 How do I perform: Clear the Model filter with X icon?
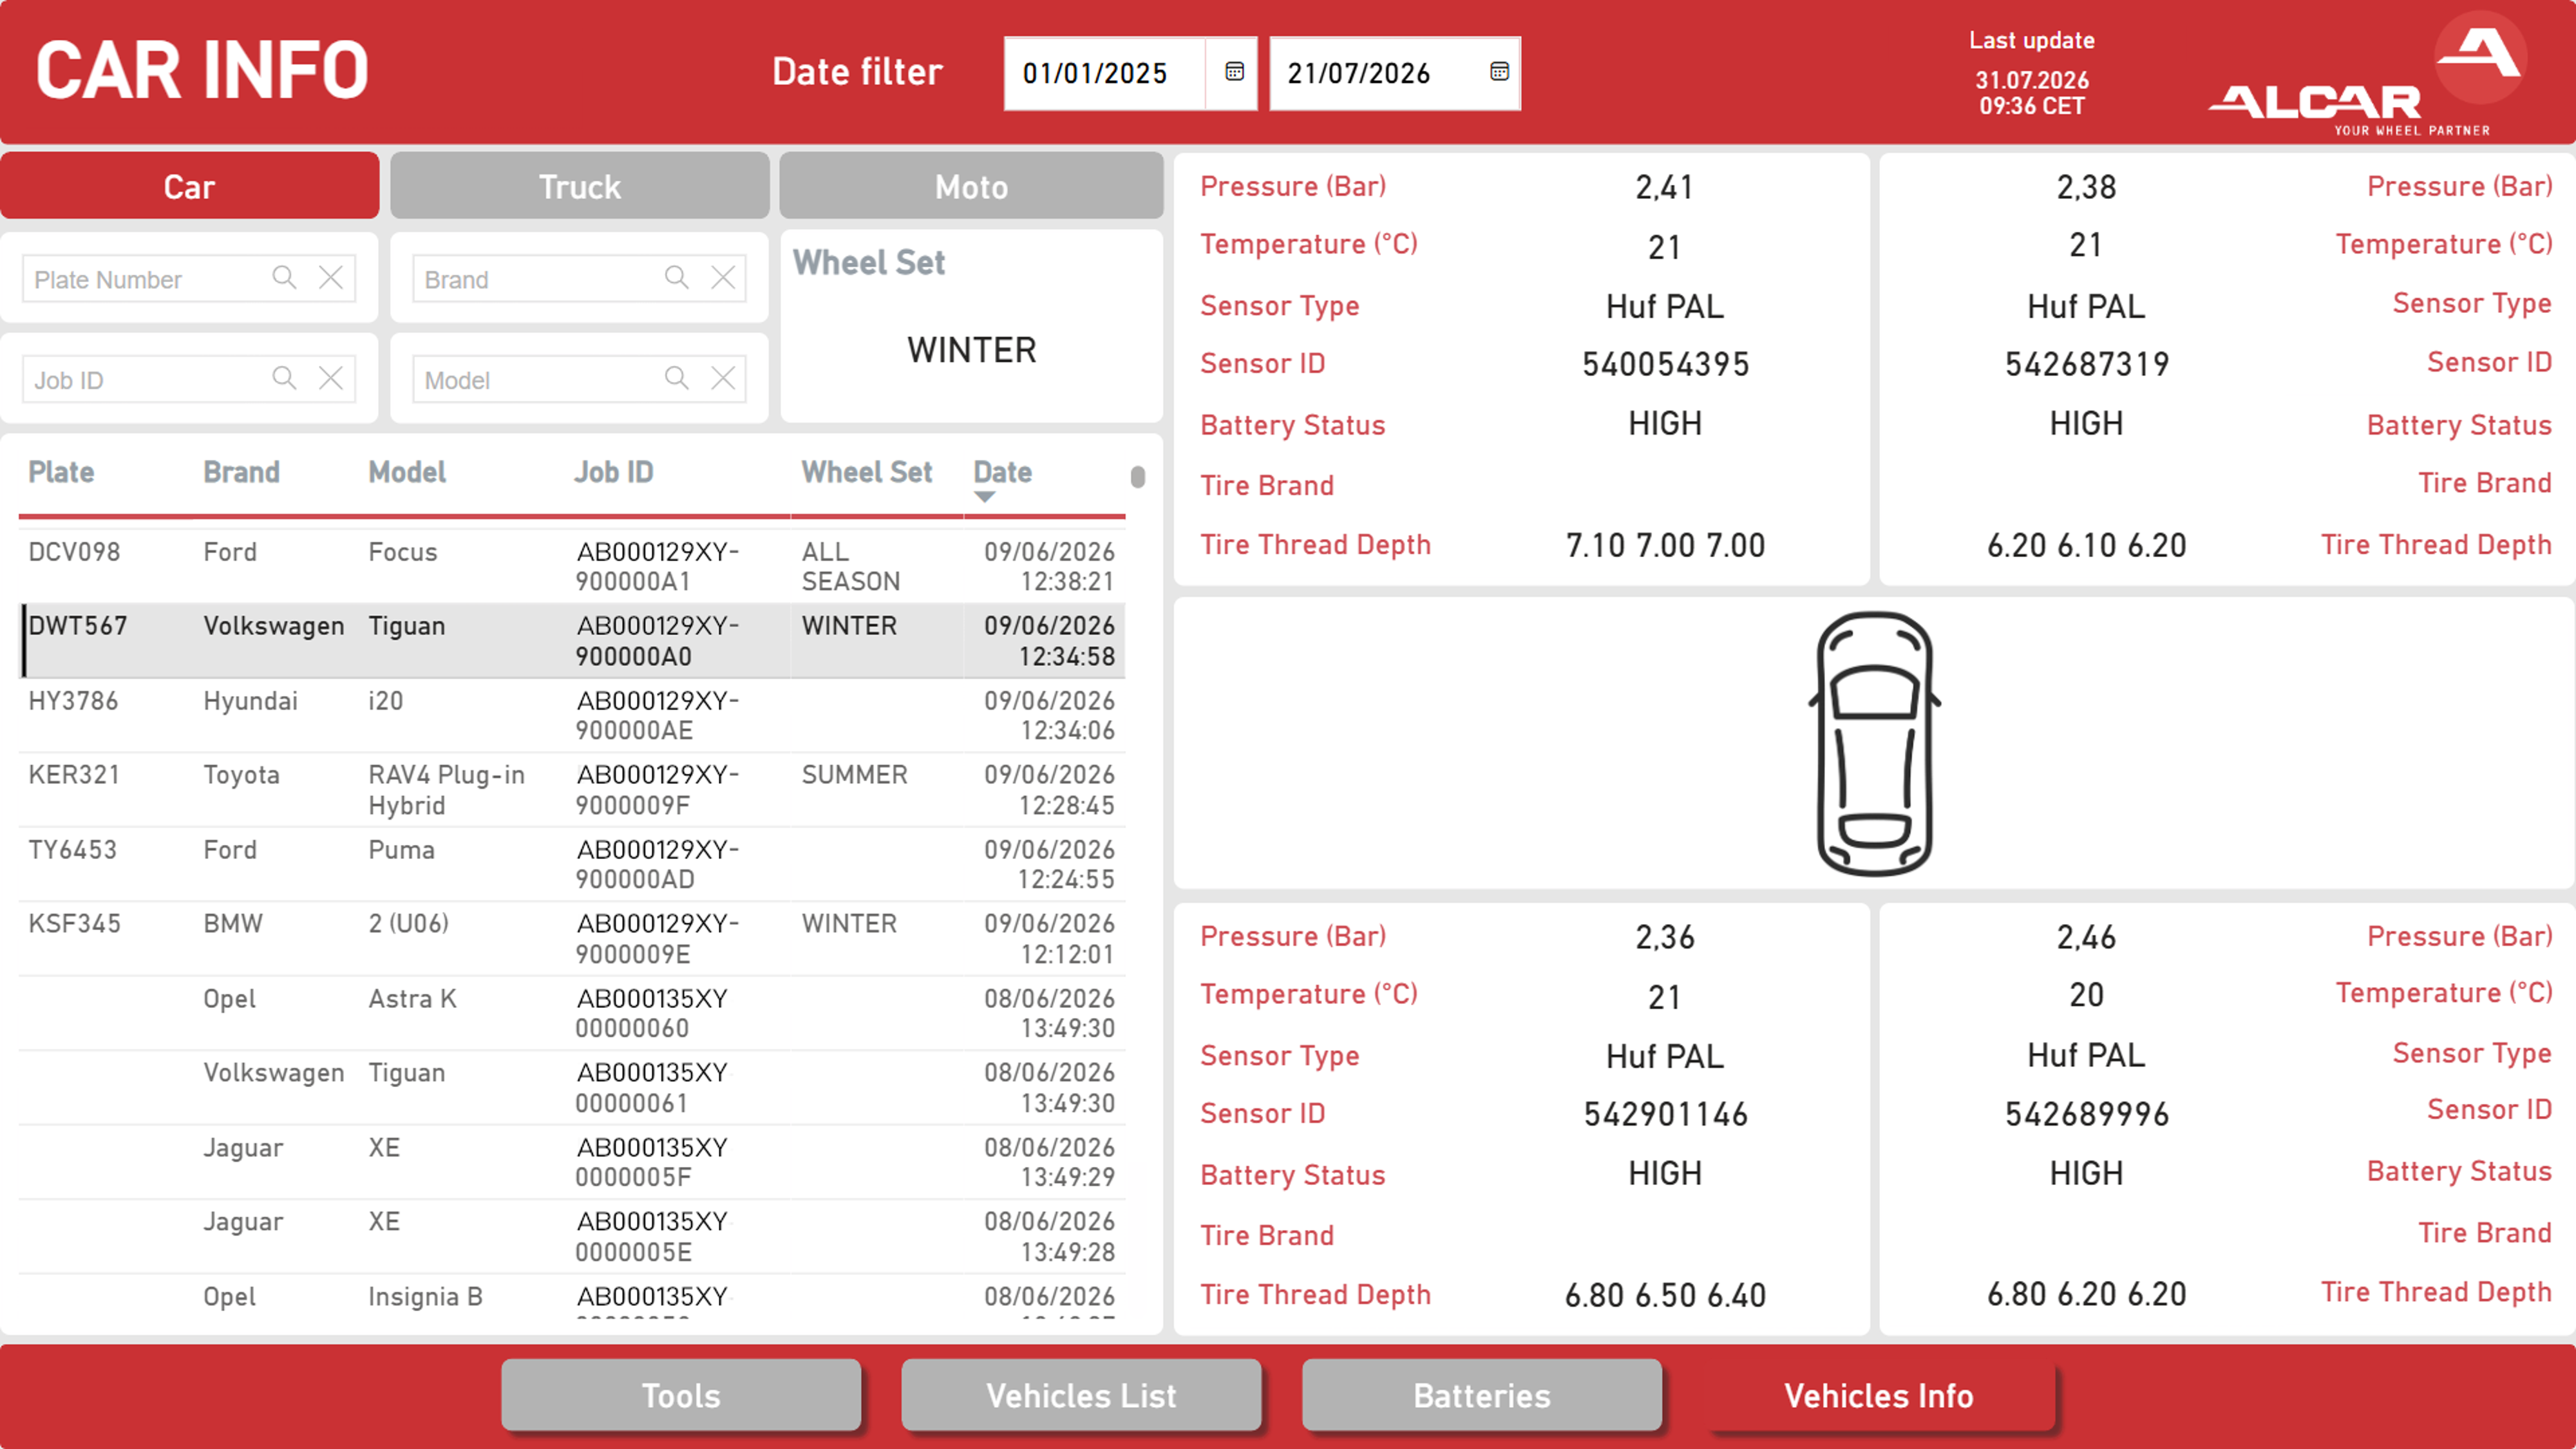723,378
